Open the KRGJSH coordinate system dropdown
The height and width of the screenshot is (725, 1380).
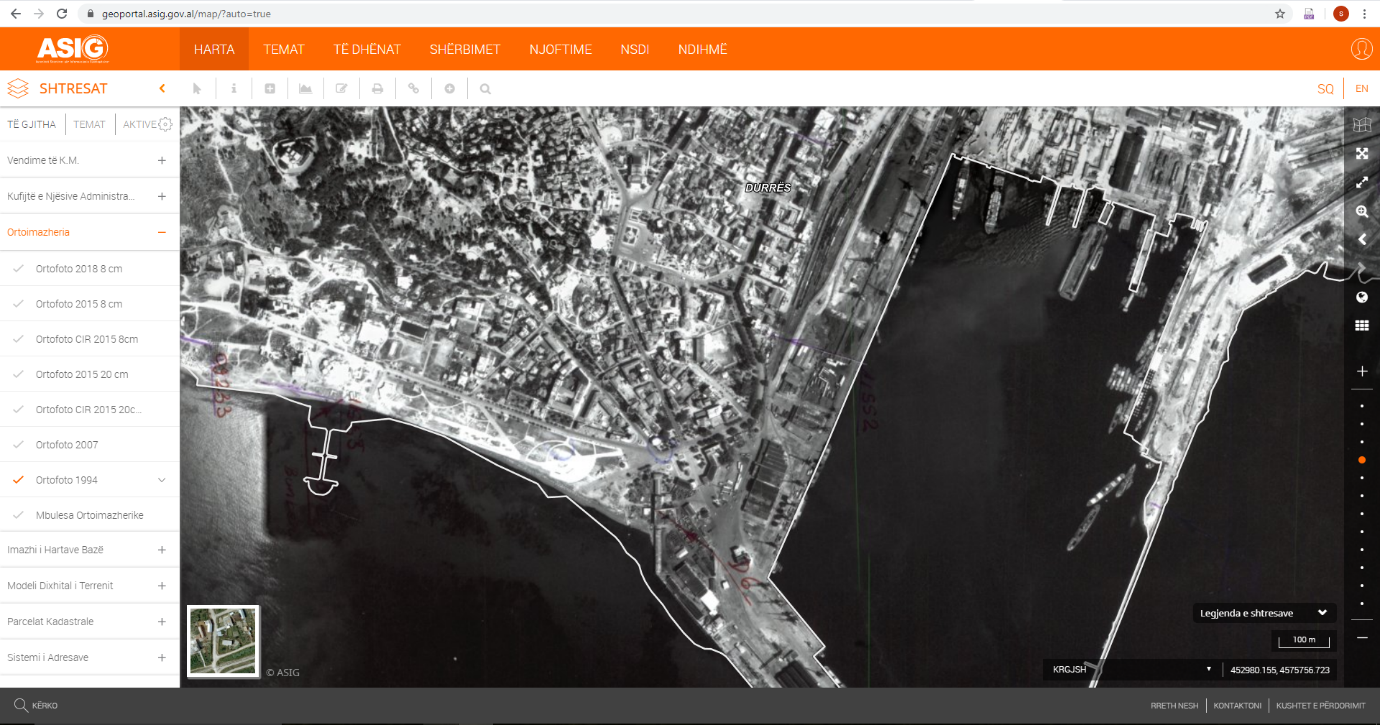pos(1132,670)
